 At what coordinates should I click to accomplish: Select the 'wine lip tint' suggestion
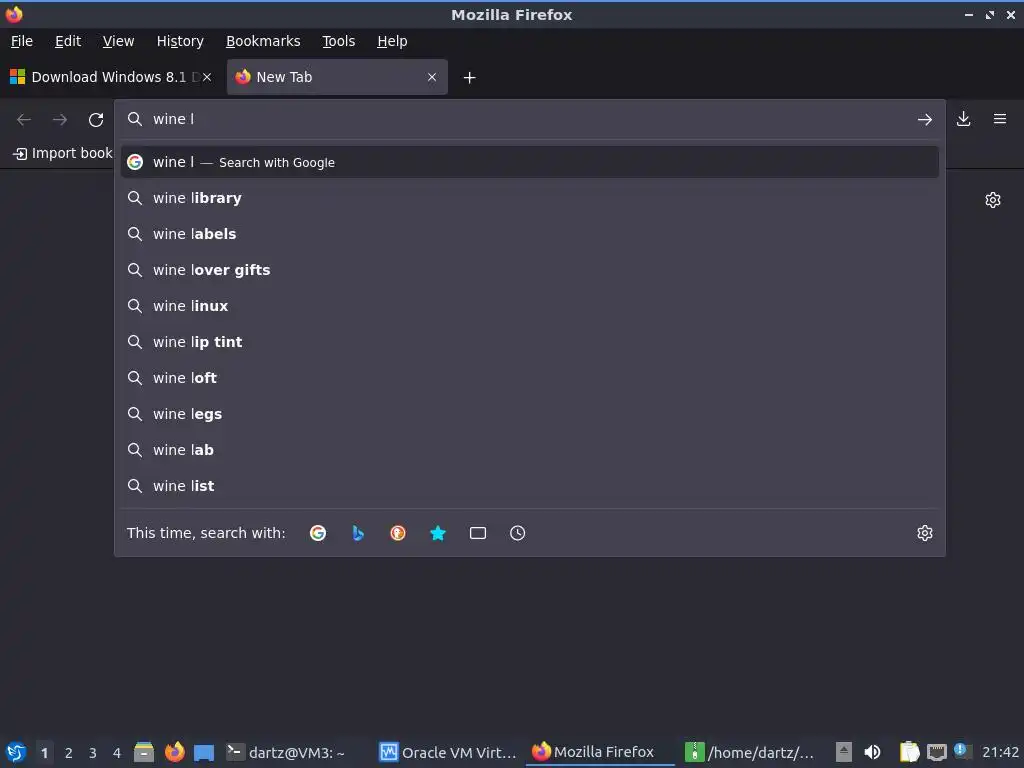click(x=530, y=342)
